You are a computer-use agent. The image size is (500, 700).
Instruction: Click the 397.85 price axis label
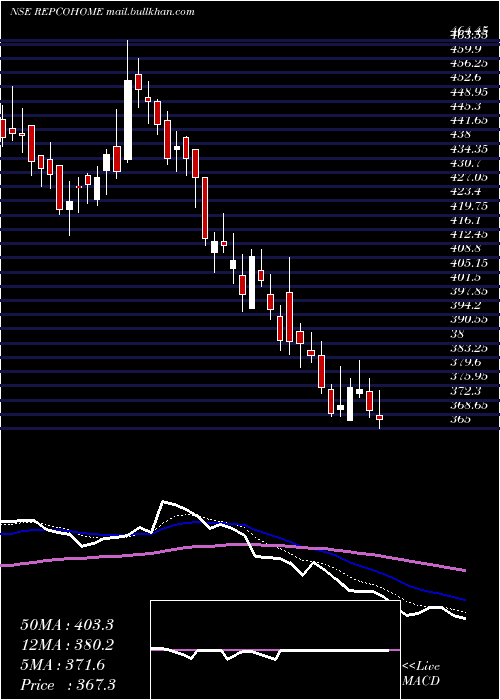(x=467, y=292)
